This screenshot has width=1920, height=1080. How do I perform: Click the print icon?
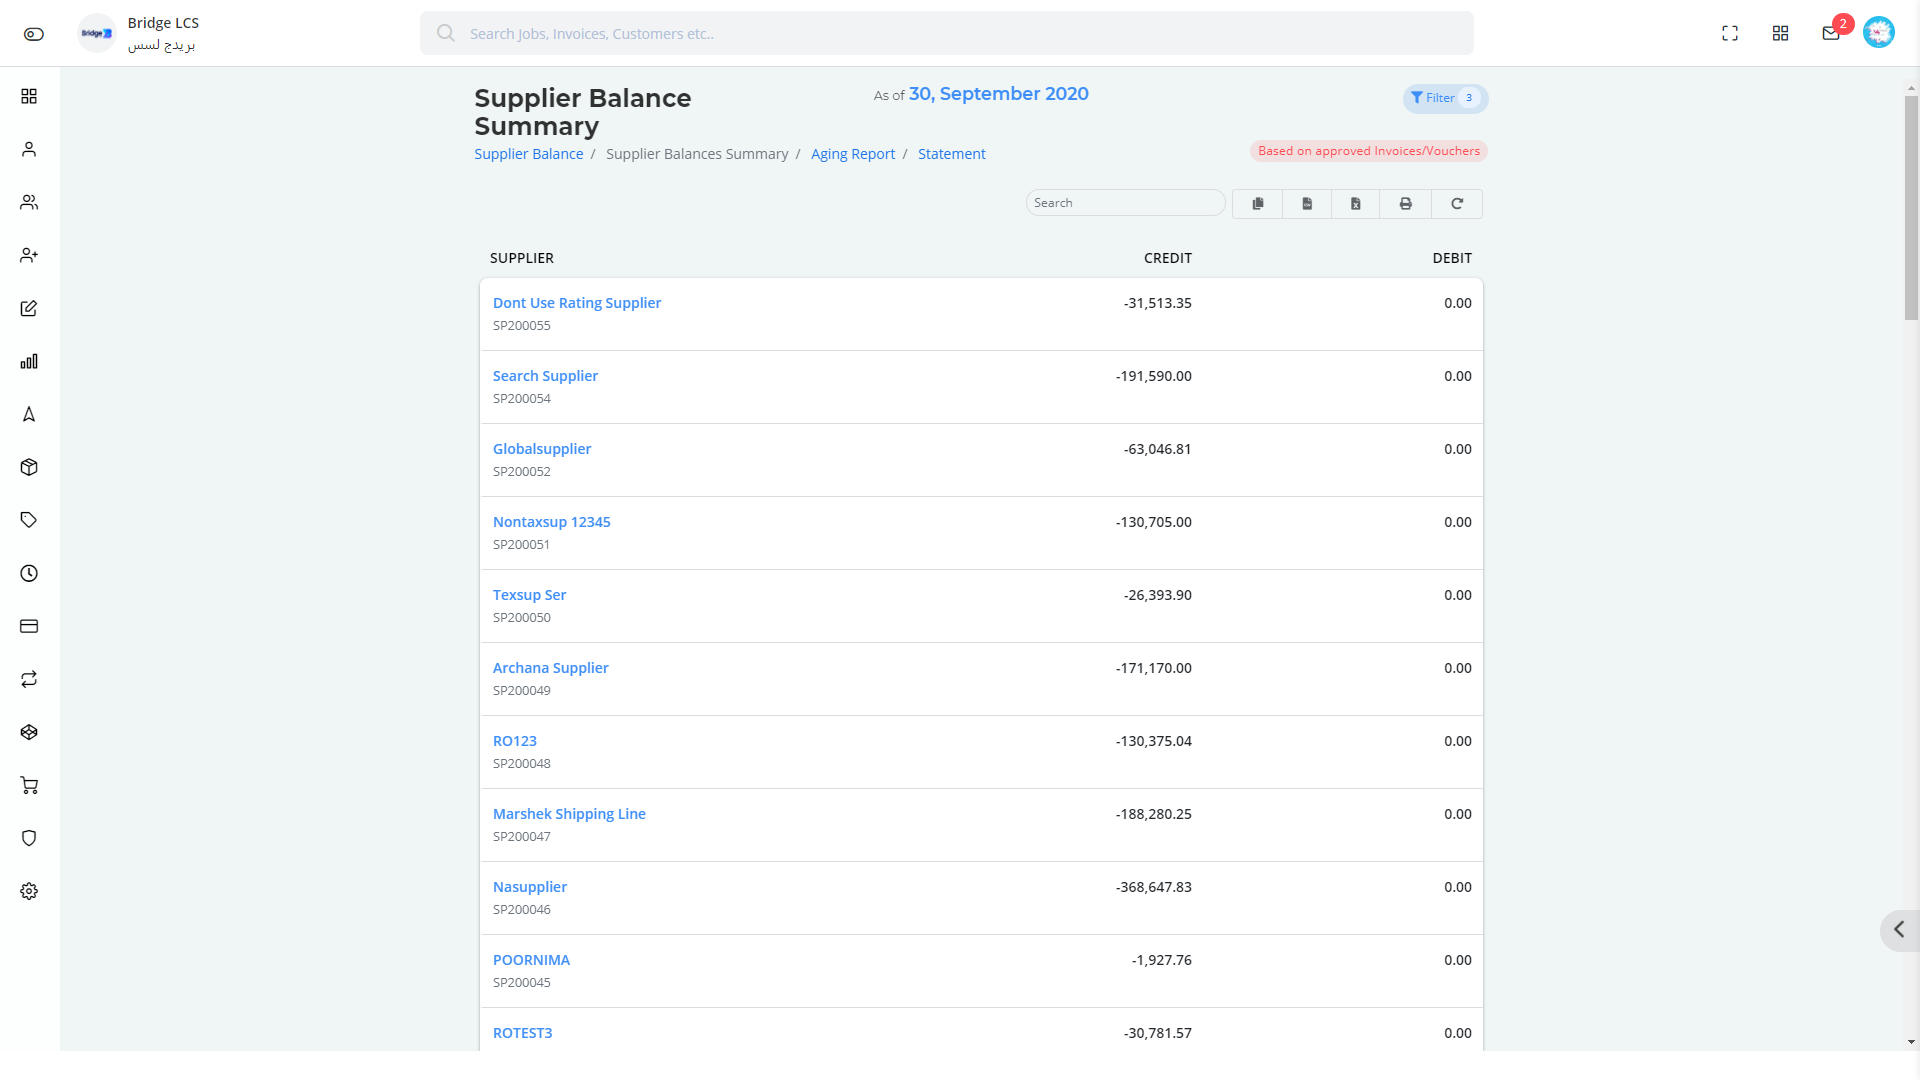coord(1406,203)
